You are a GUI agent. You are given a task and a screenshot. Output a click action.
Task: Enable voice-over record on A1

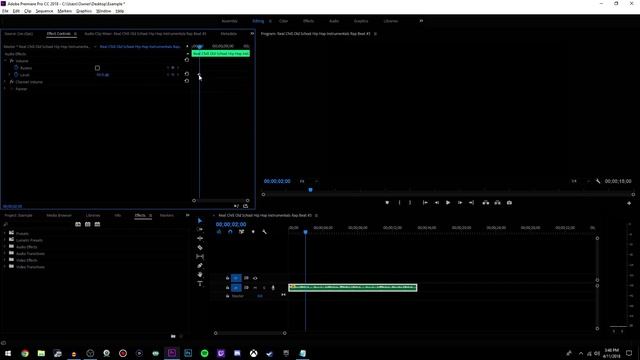click(273, 288)
